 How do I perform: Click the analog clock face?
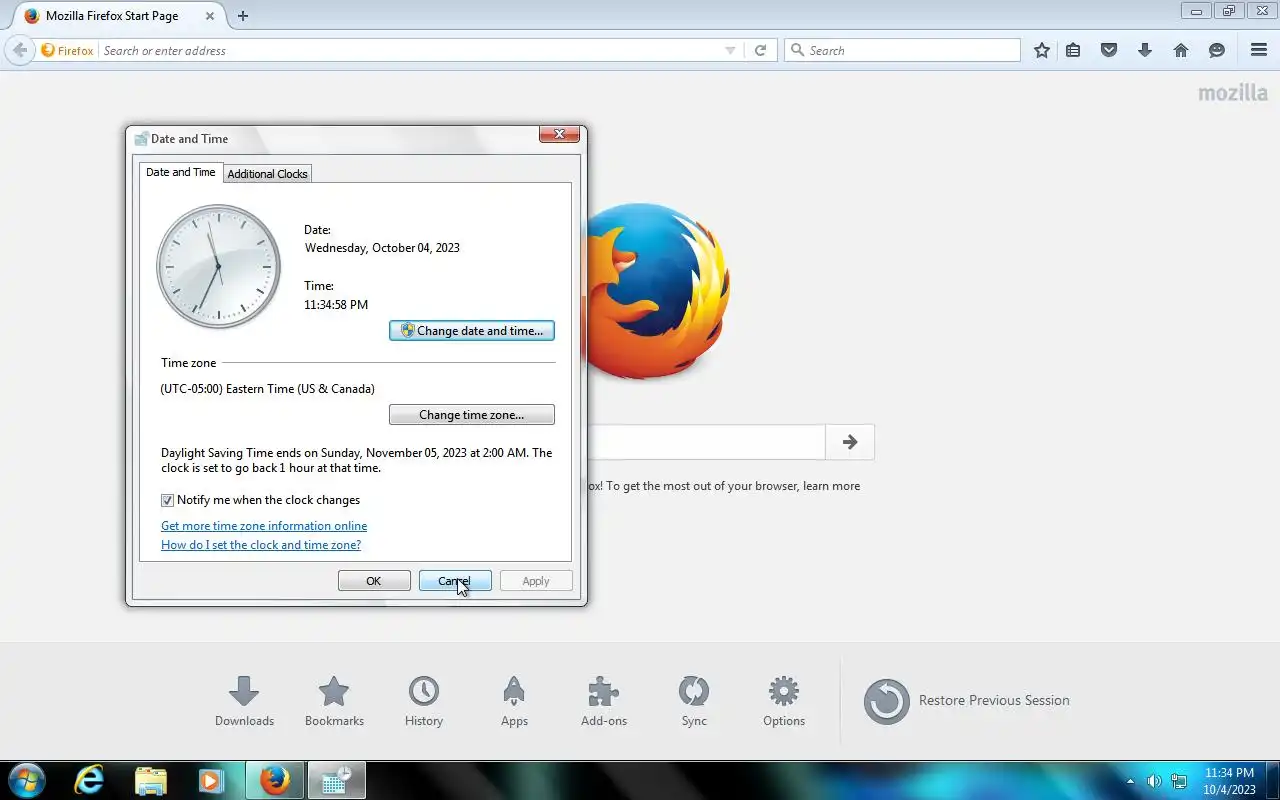click(218, 266)
